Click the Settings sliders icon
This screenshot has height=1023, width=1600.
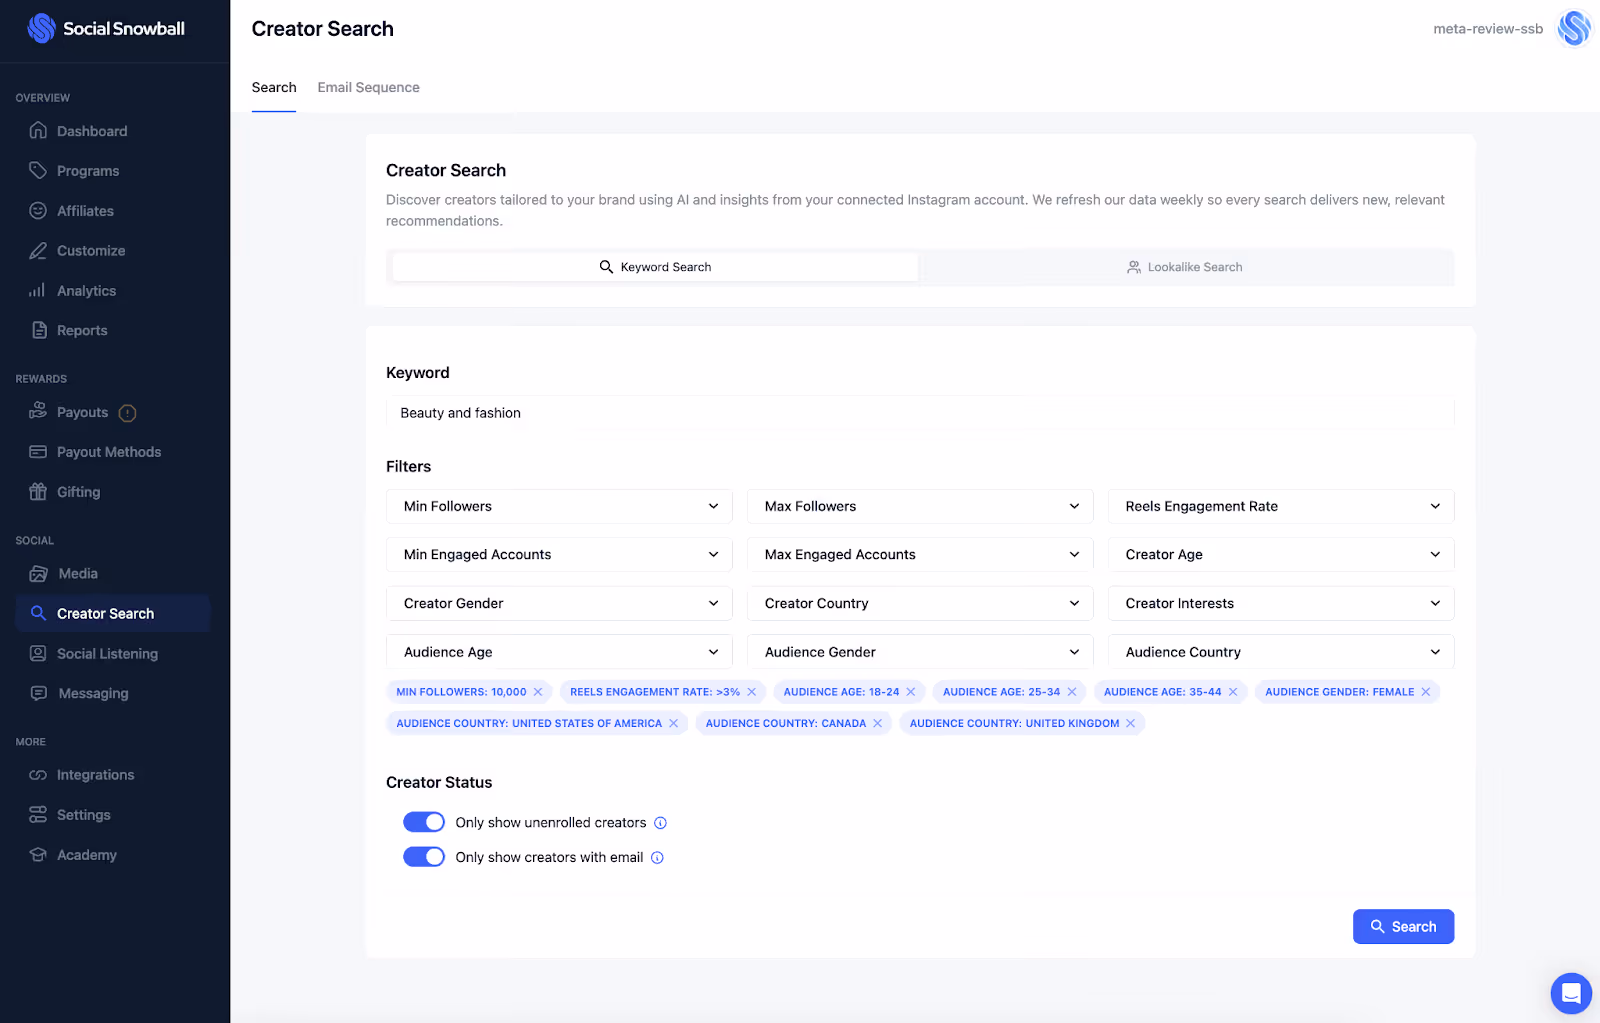click(38, 815)
